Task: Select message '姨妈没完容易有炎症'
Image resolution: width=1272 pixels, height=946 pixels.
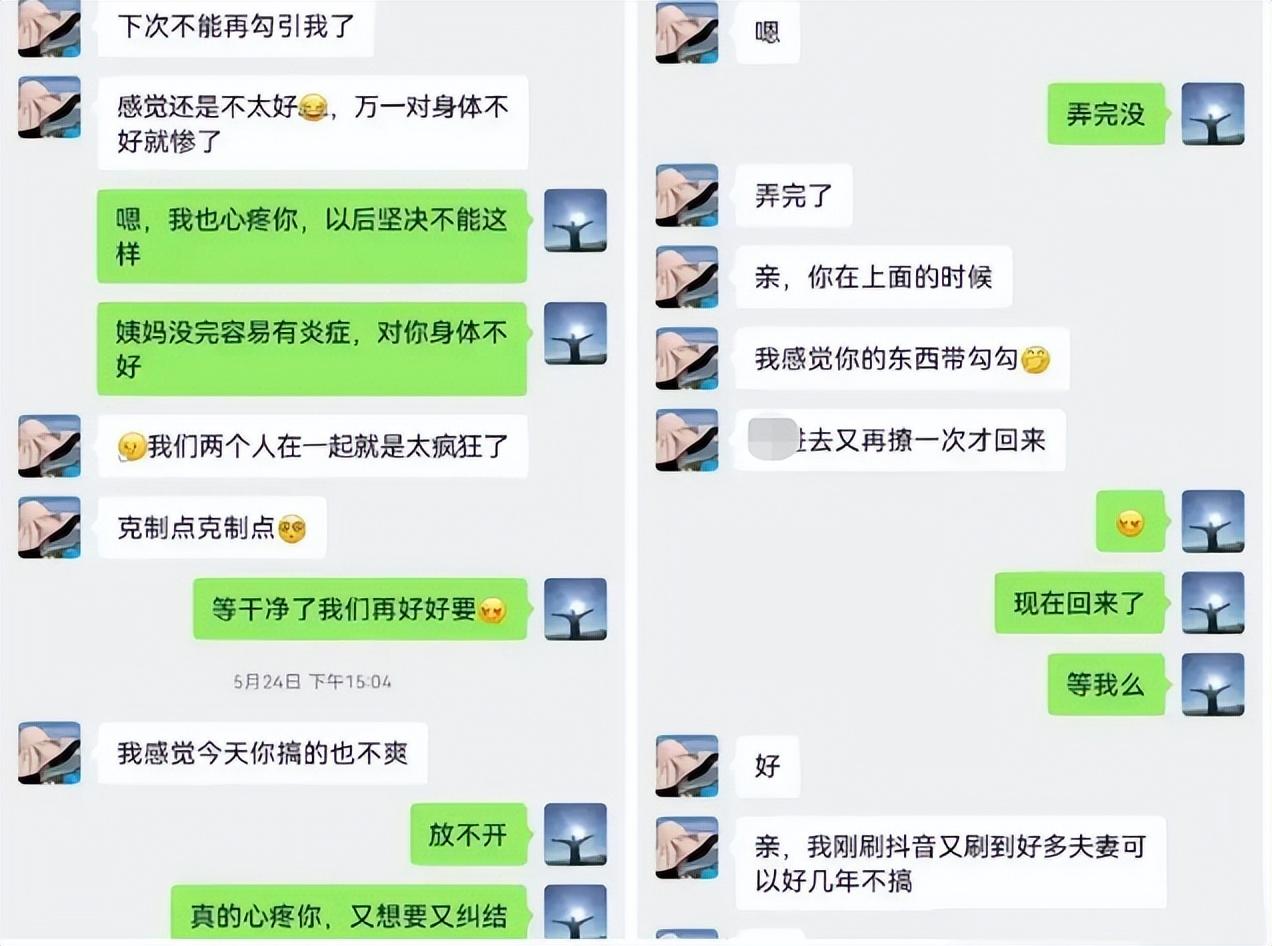Action: 312,349
